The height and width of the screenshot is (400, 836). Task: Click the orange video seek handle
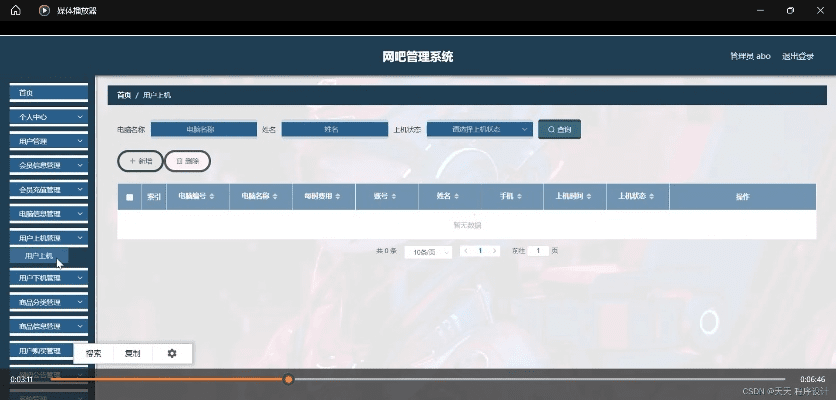tap(288, 379)
